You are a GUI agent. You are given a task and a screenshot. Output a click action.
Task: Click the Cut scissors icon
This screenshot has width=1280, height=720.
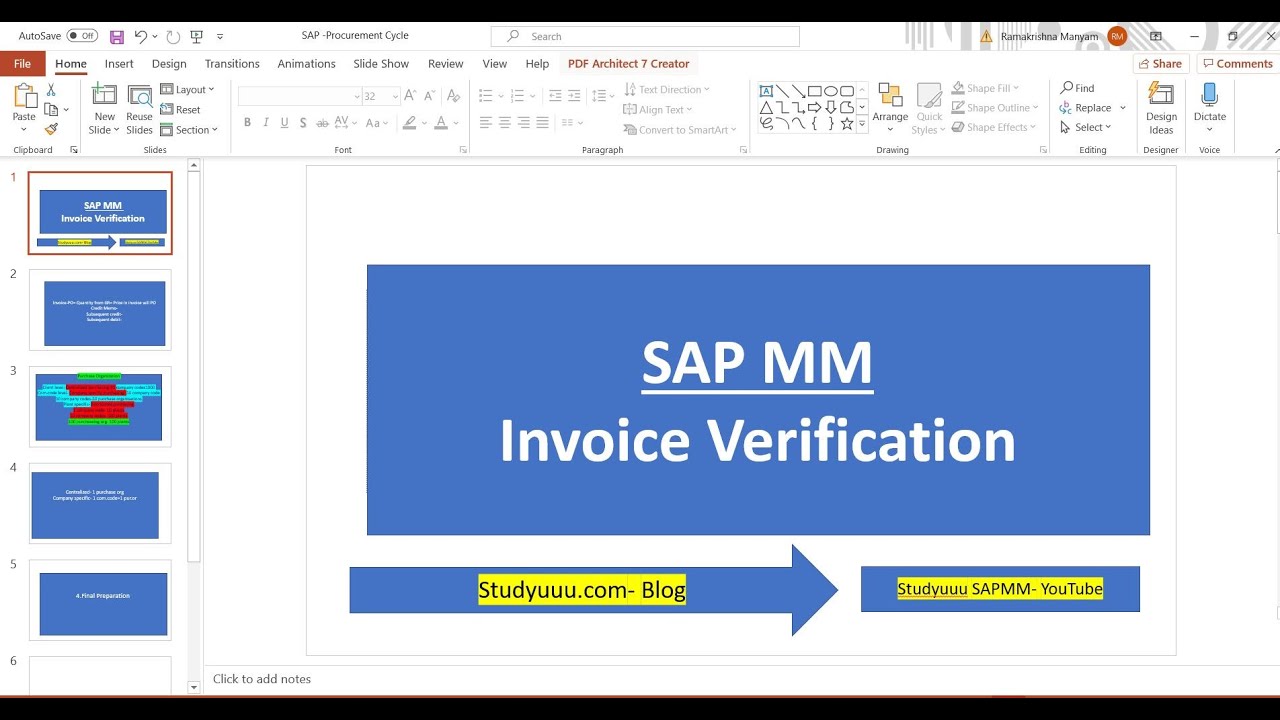pyautogui.click(x=51, y=90)
